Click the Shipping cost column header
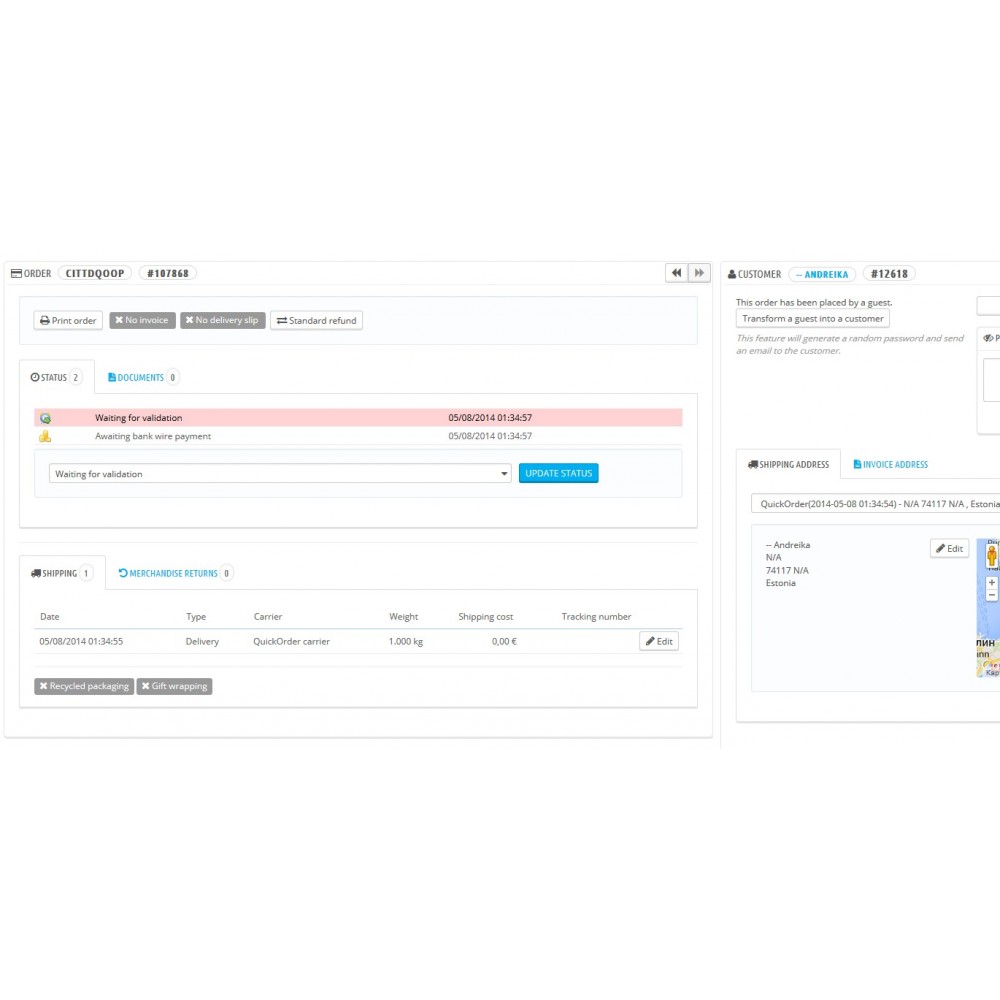1000x1000 pixels. 485,617
